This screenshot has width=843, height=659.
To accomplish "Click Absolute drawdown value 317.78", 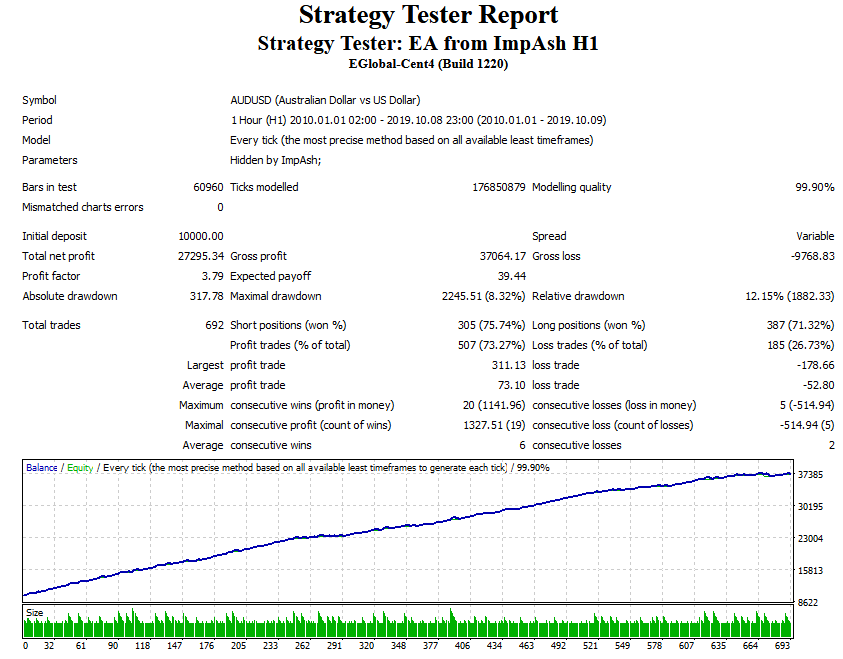I will tap(206, 296).
